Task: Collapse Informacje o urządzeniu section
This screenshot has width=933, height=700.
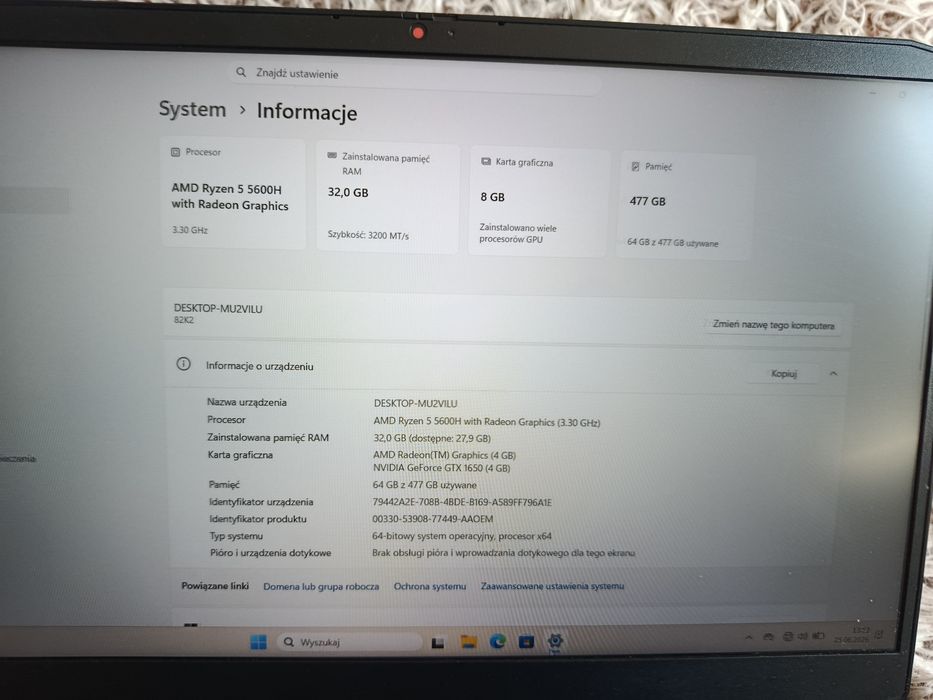Action: 833,374
